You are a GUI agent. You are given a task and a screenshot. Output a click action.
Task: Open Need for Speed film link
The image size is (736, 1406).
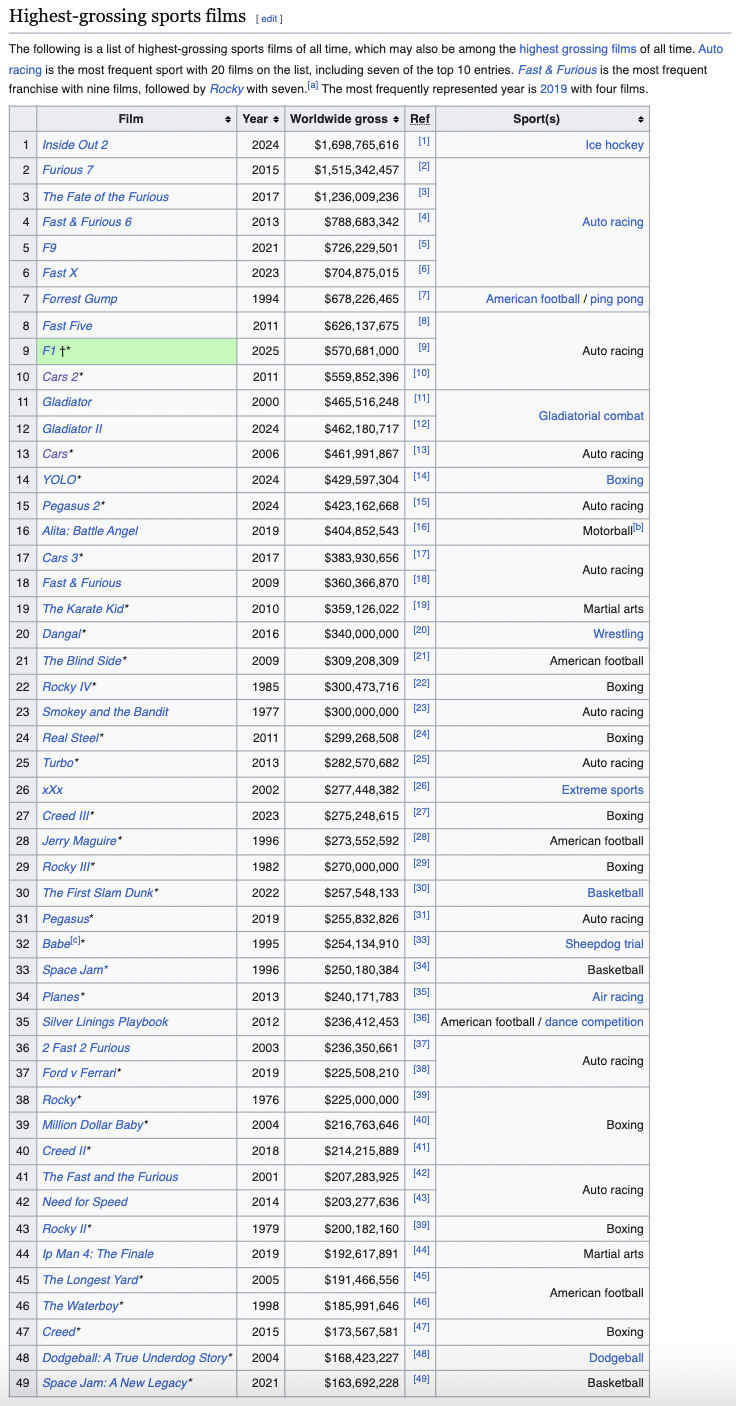click(x=85, y=1202)
